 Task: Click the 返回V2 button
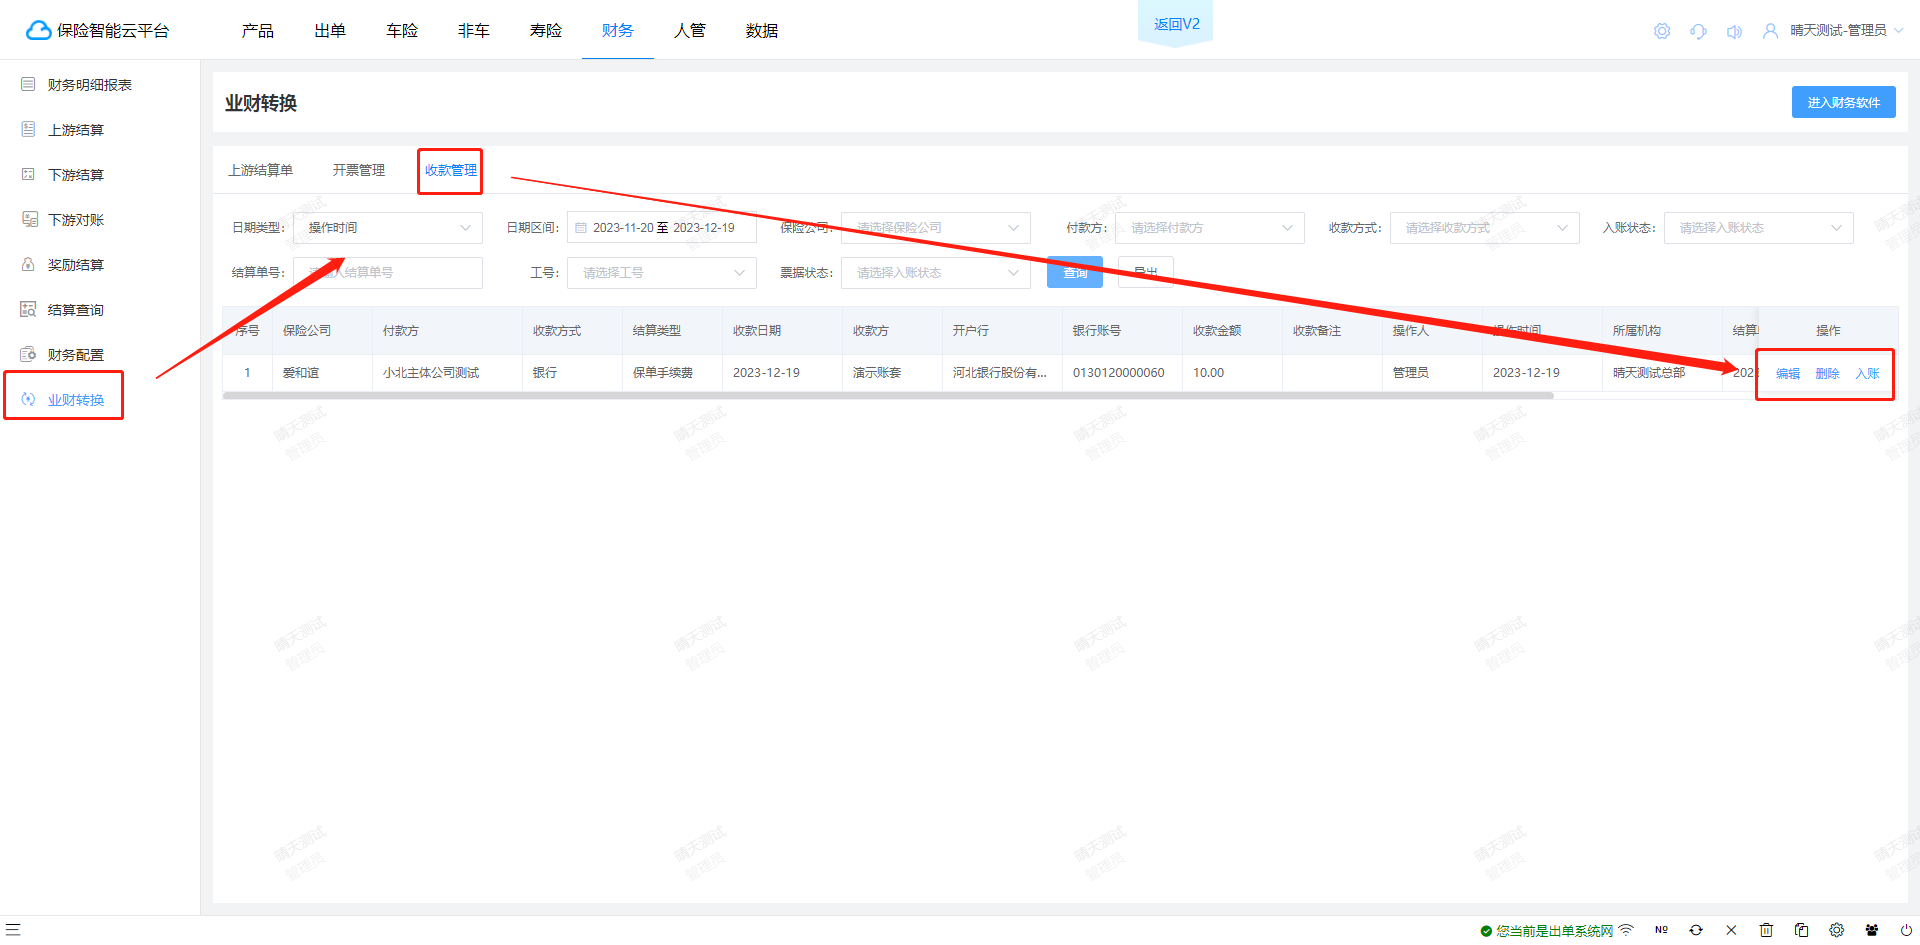(x=1176, y=24)
